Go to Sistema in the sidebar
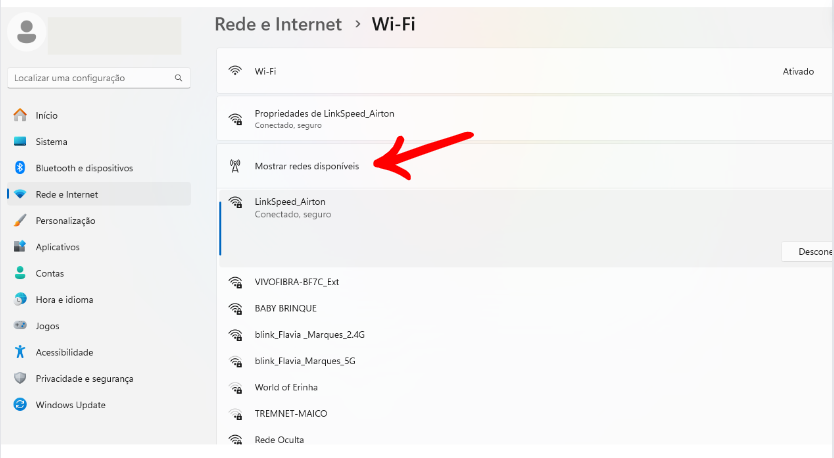The image size is (834, 458). click(x=52, y=142)
